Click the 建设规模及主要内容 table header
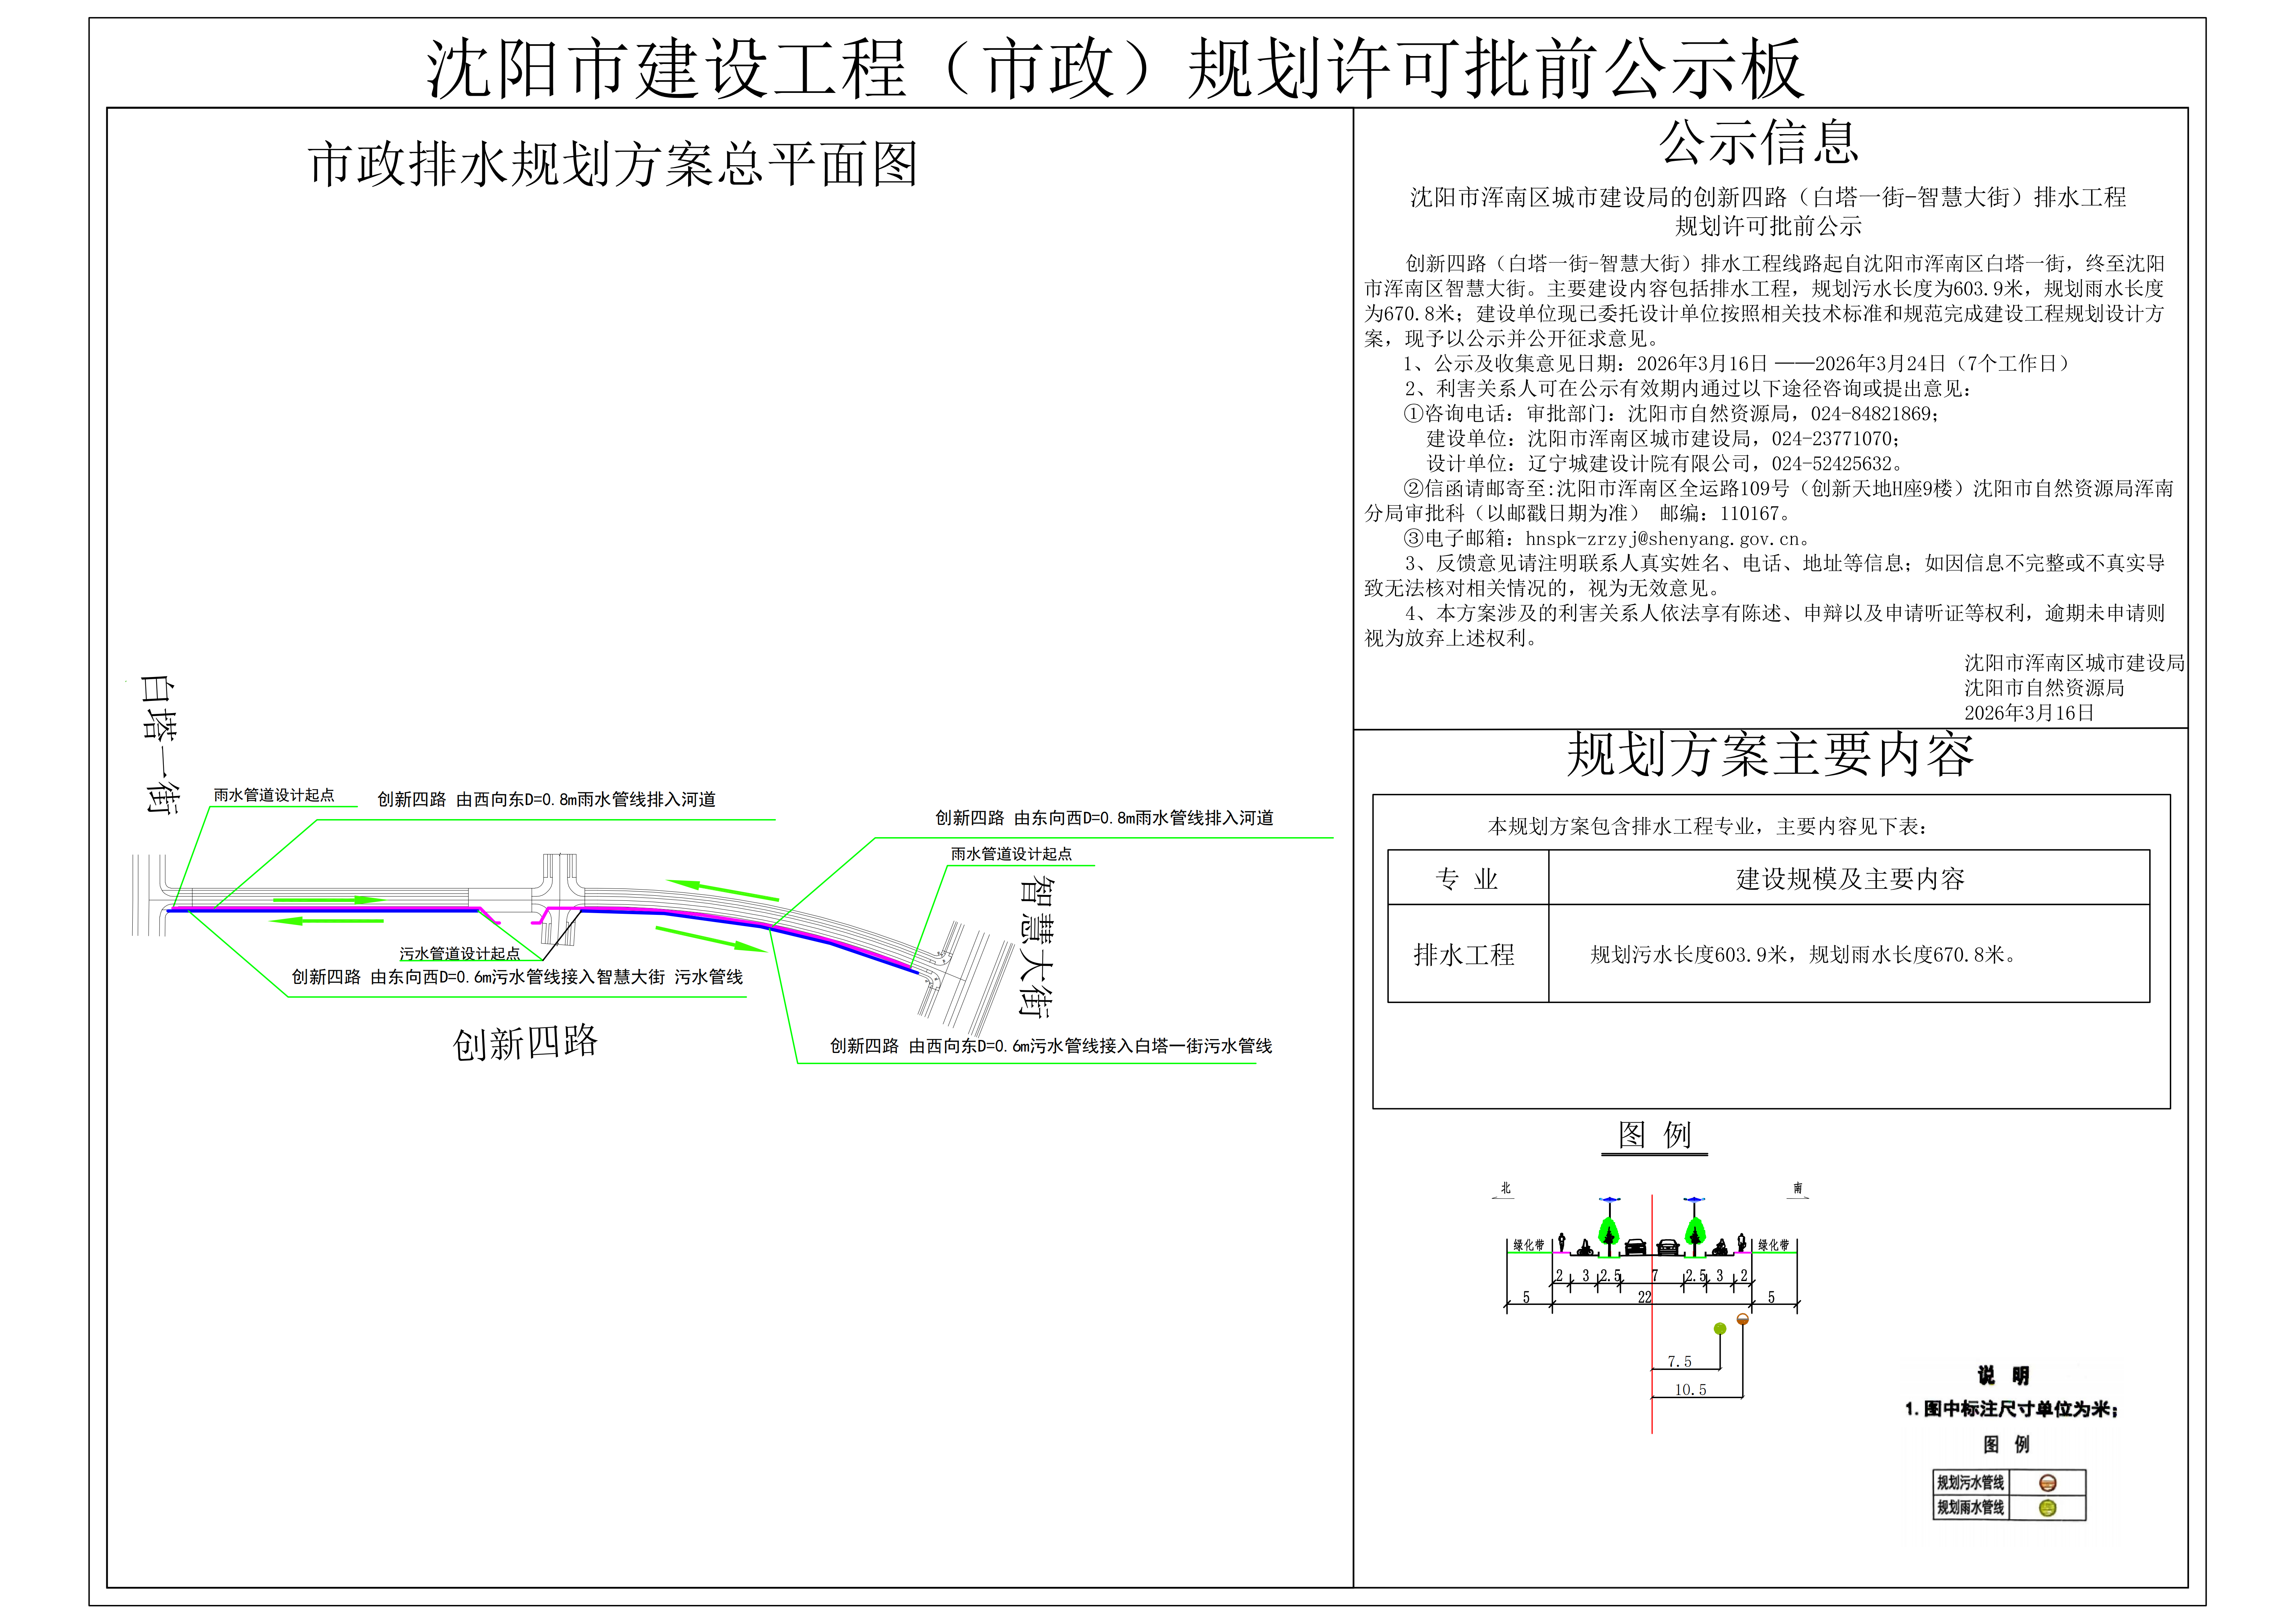The width and height of the screenshot is (2296, 1623). [1850, 879]
